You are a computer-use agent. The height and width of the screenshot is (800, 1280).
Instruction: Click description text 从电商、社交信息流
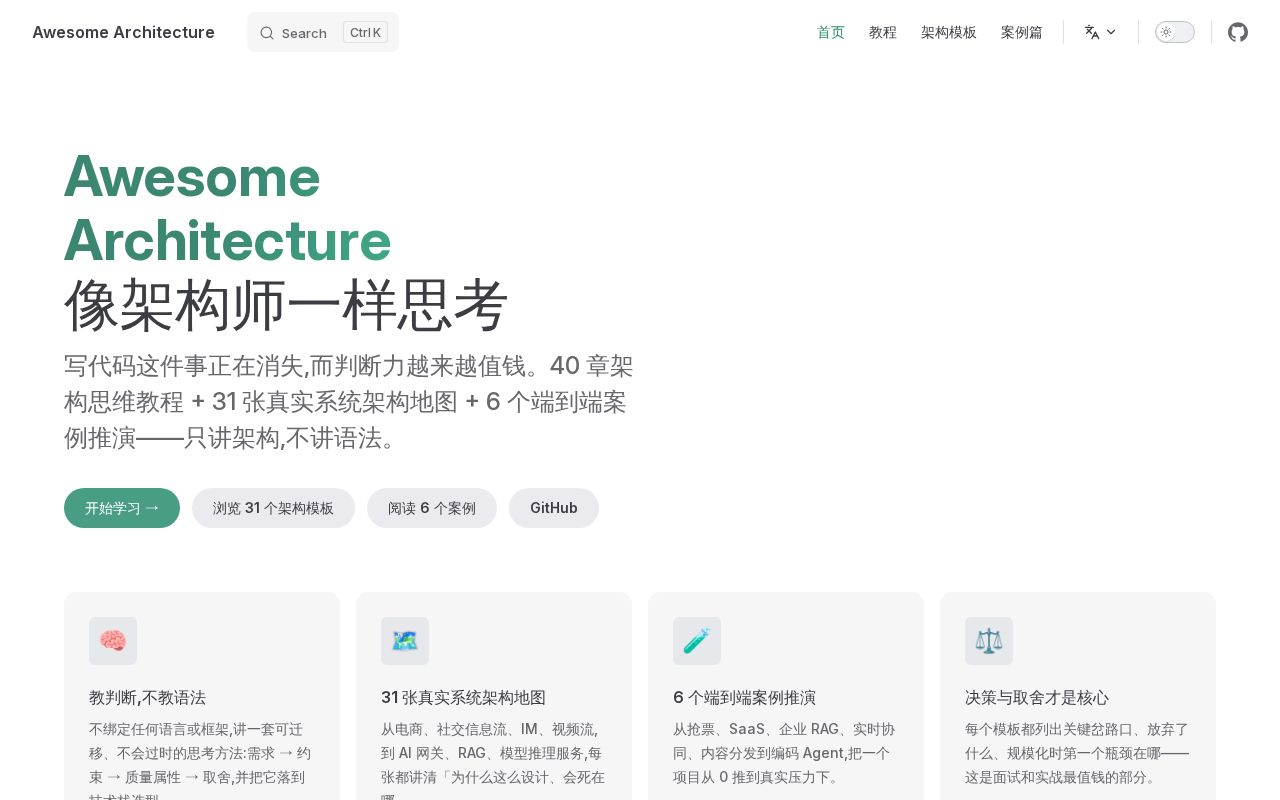coord(492,760)
